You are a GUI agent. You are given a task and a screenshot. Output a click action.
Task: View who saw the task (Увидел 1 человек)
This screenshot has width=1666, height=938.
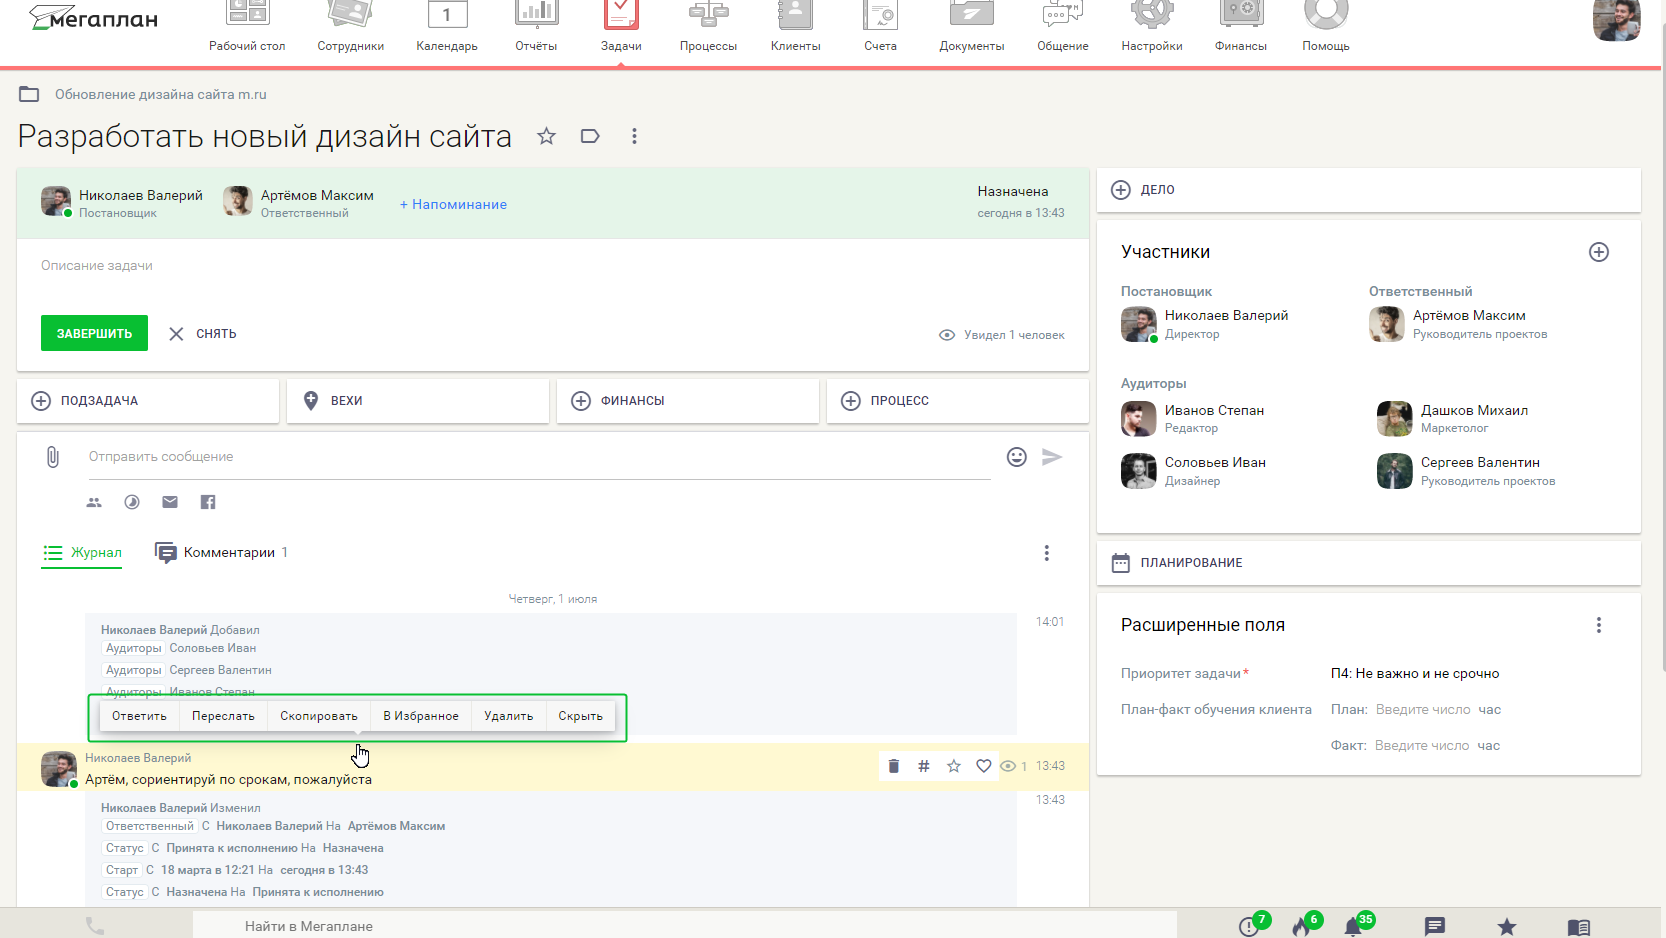click(x=1002, y=335)
